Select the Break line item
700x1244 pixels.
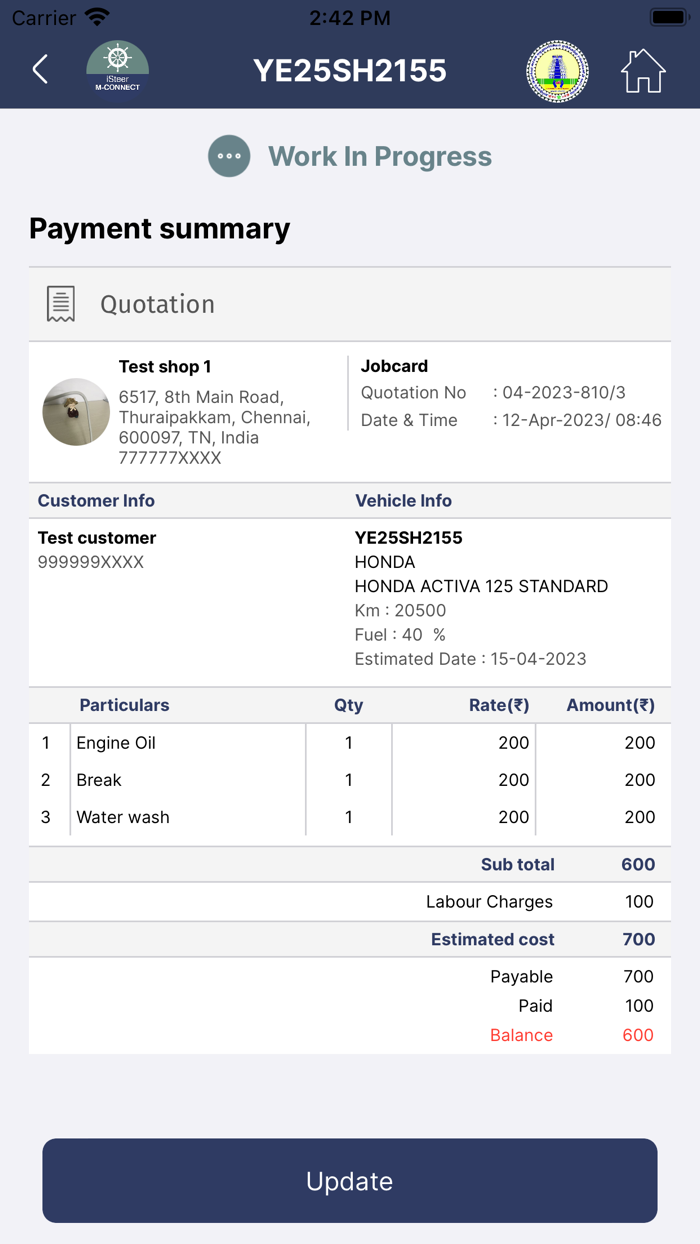click(x=99, y=780)
